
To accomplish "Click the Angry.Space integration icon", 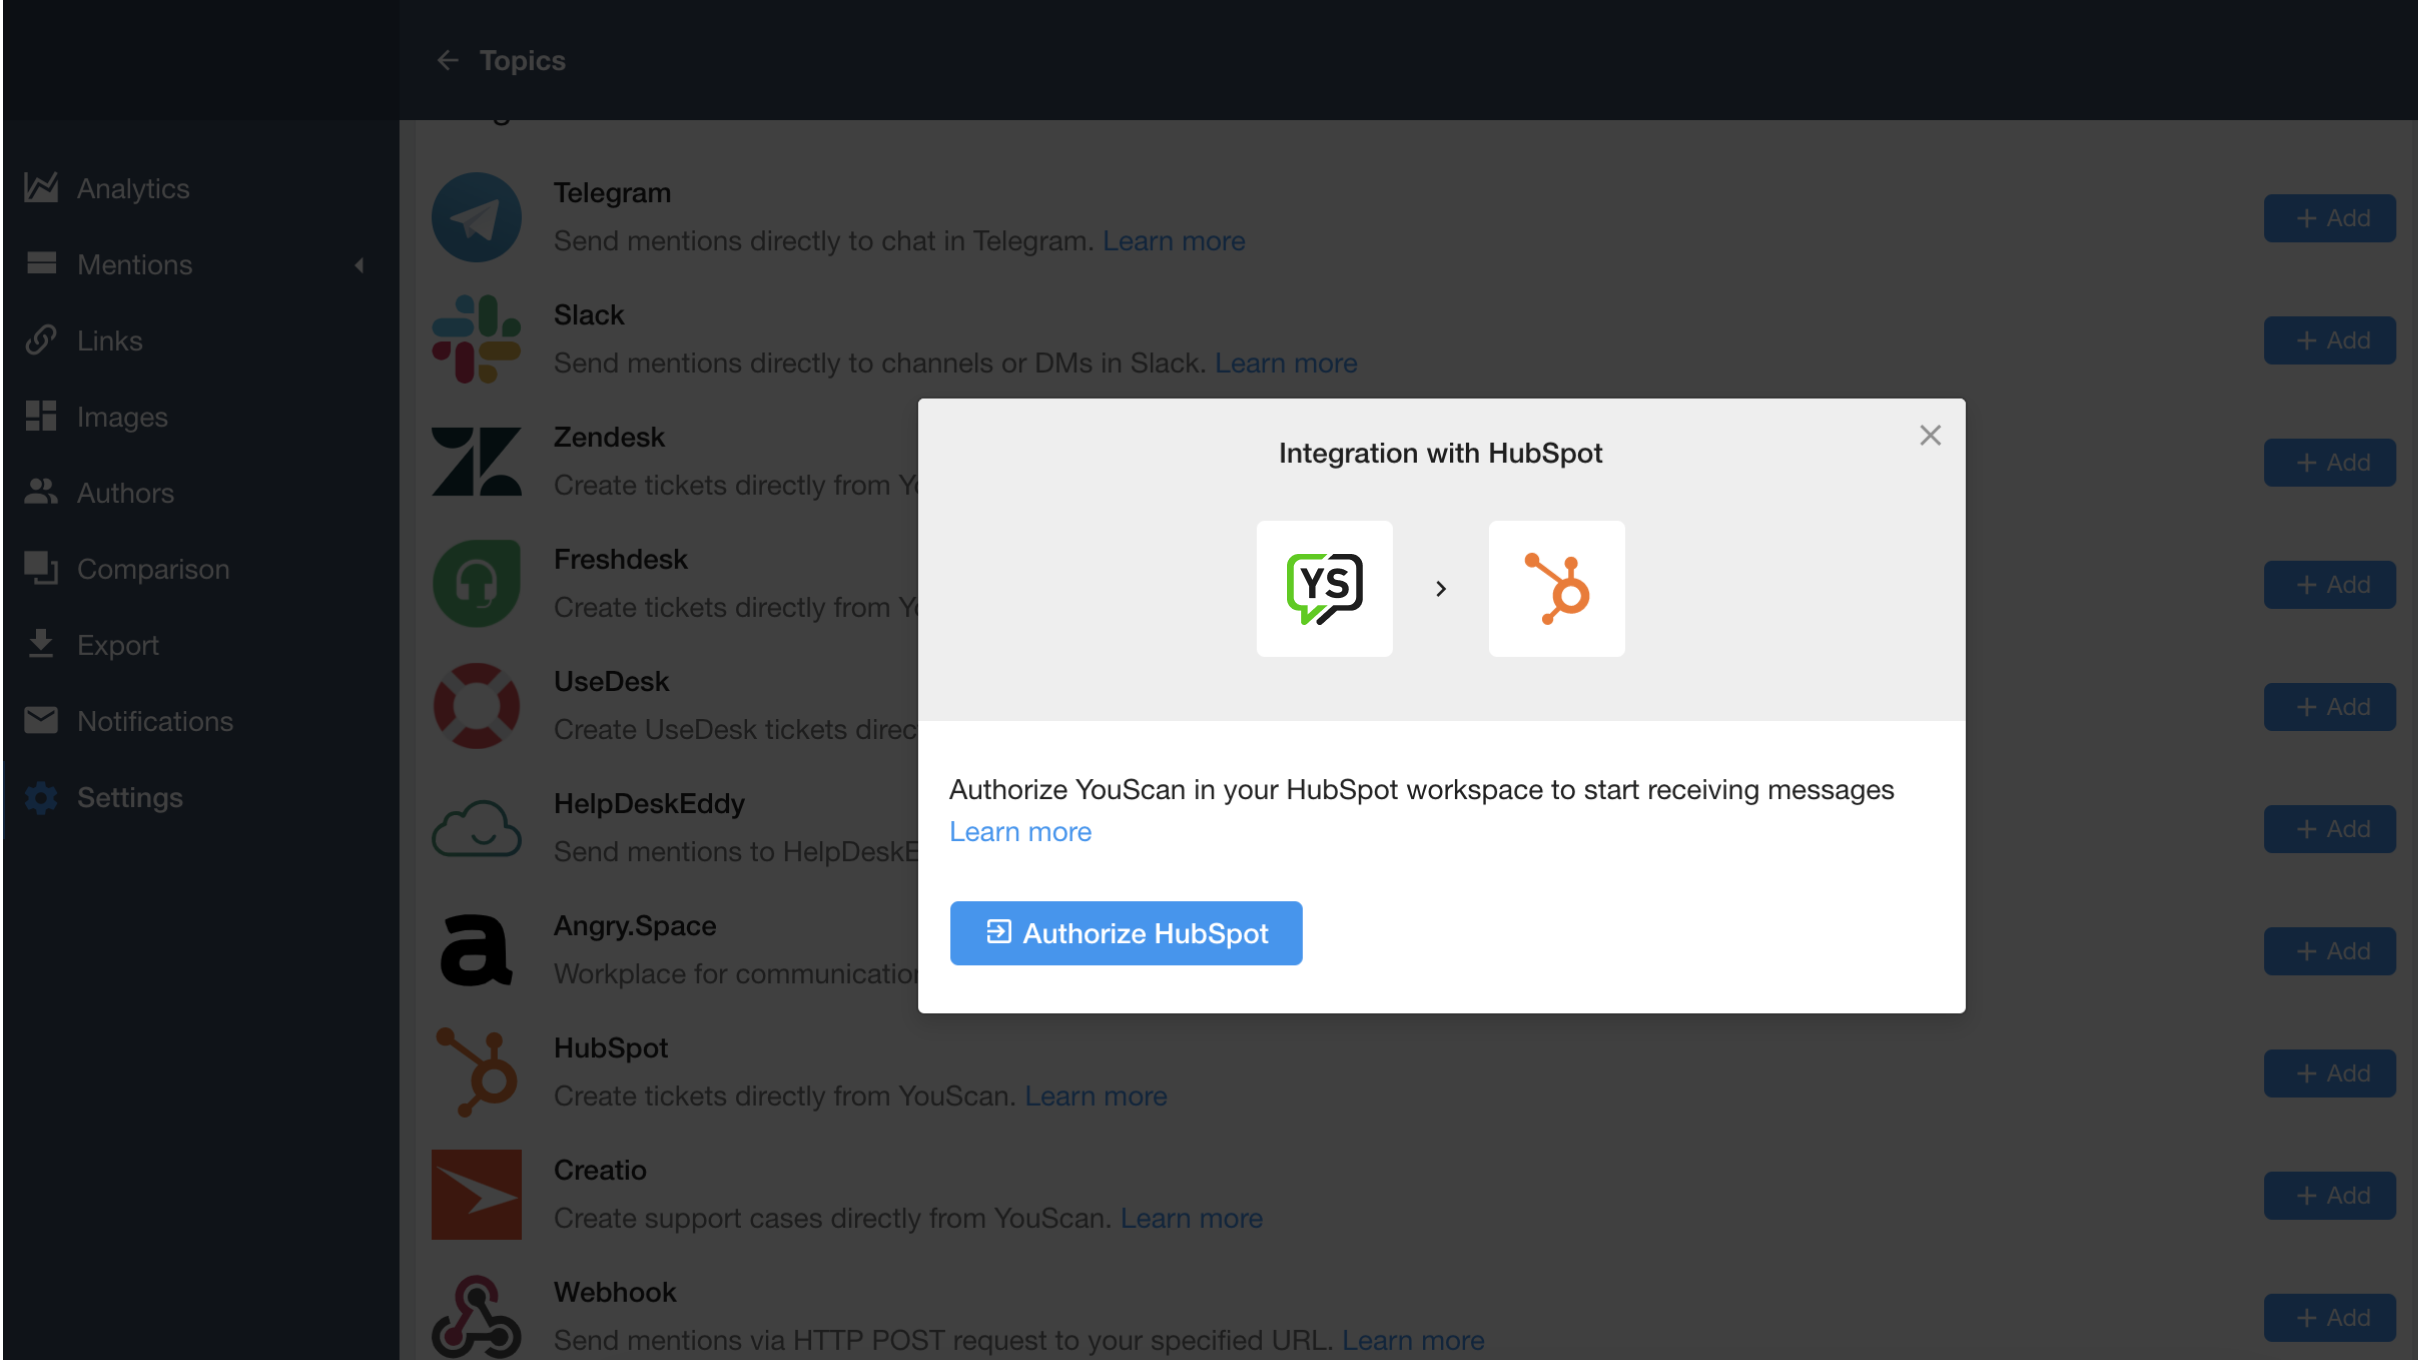I will (476, 949).
